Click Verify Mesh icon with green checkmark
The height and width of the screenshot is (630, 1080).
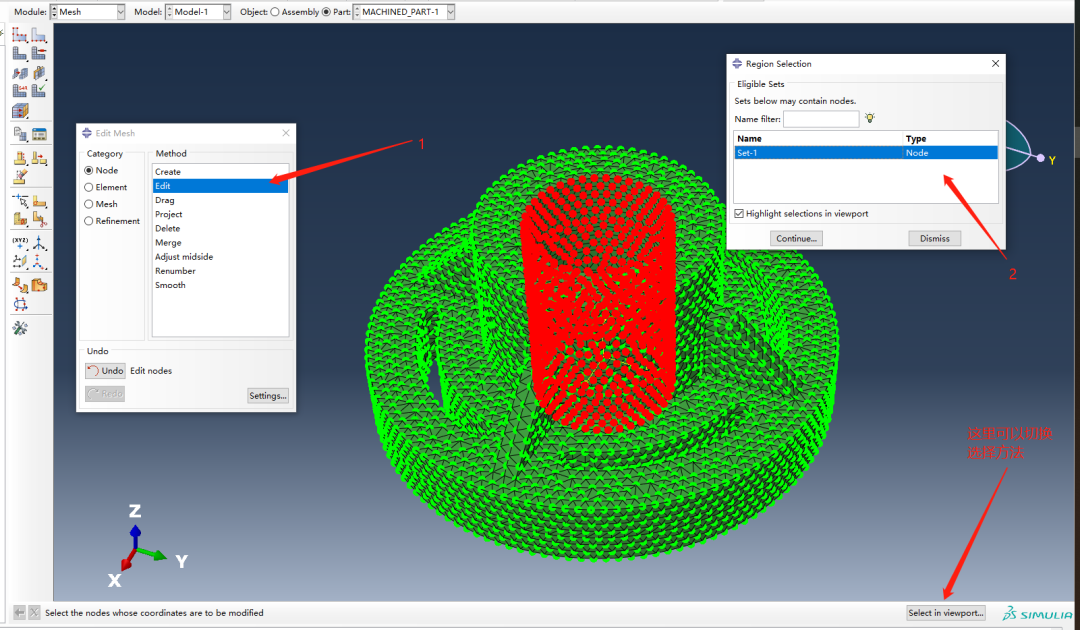coord(39,90)
